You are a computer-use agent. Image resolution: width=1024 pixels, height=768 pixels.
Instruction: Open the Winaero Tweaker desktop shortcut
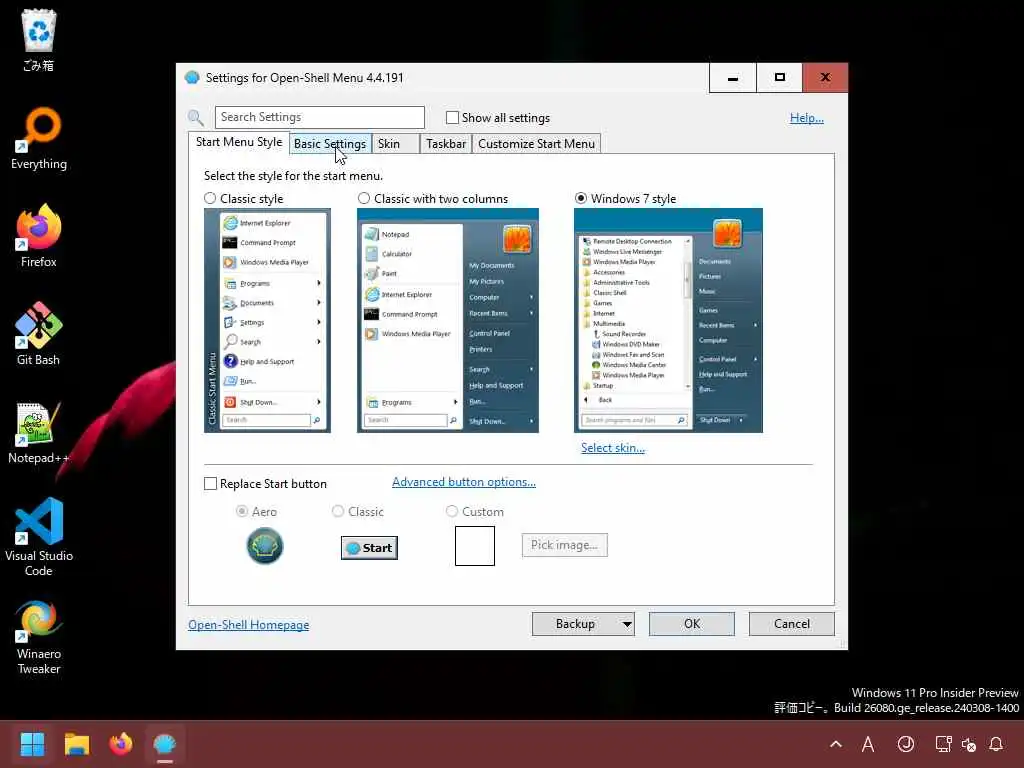[x=39, y=637]
